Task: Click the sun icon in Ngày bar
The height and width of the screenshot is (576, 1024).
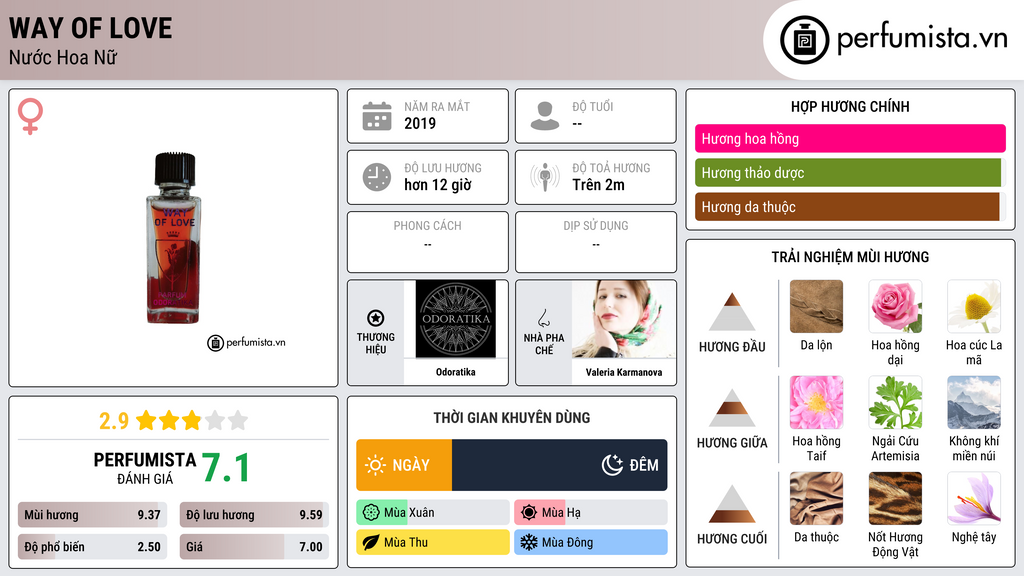Action: tap(375, 465)
